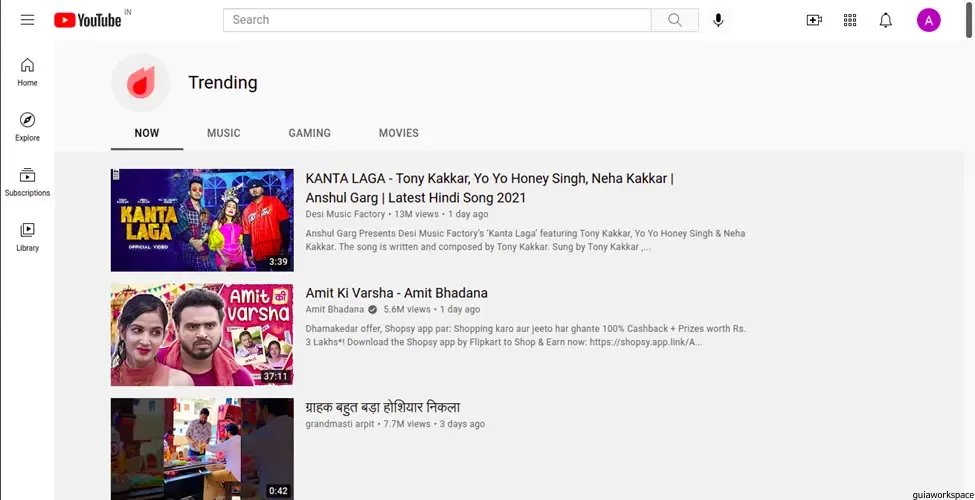Screen dimensions: 975x500
Task: Click the YouTube logo
Action: [x=88, y=20]
